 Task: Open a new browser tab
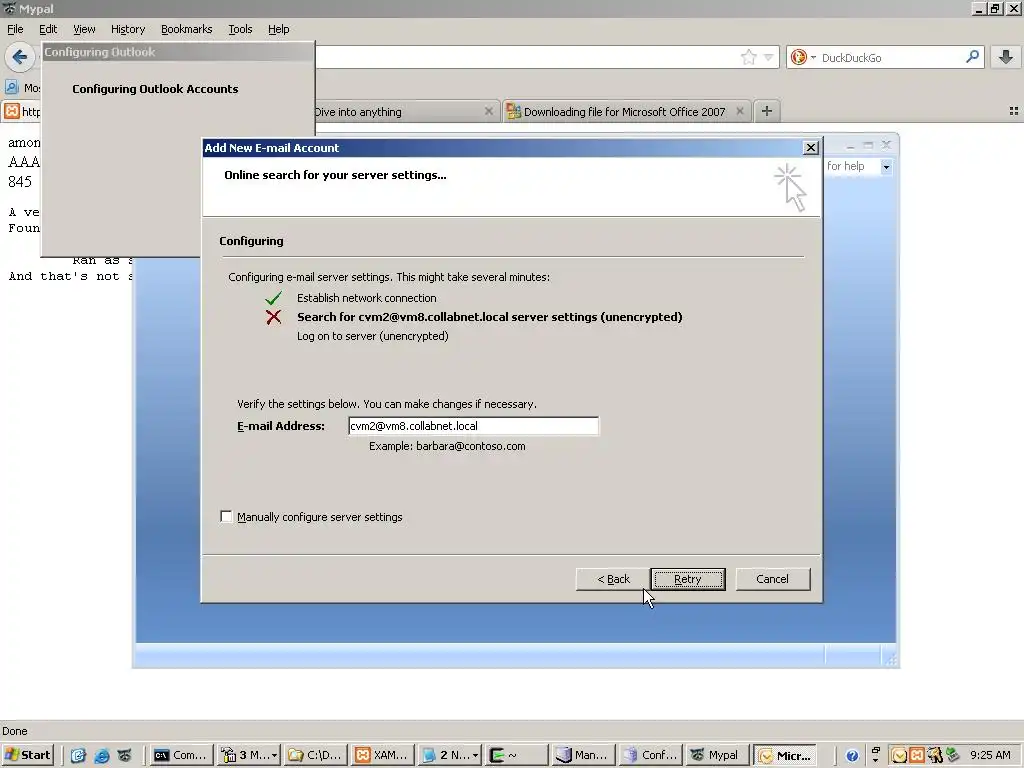click(x=767, y=111)
